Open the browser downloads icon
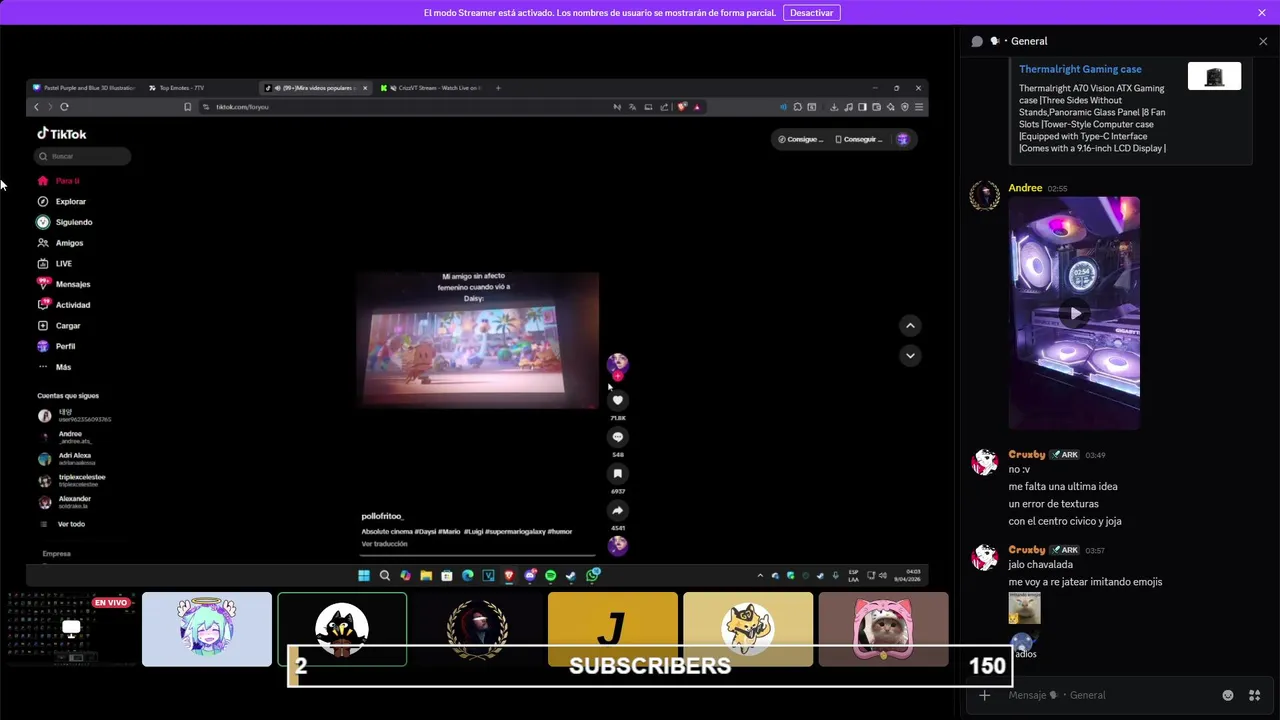Image resolution: width=1280 pixels, height=720 pixels. [x=834, y=107]
